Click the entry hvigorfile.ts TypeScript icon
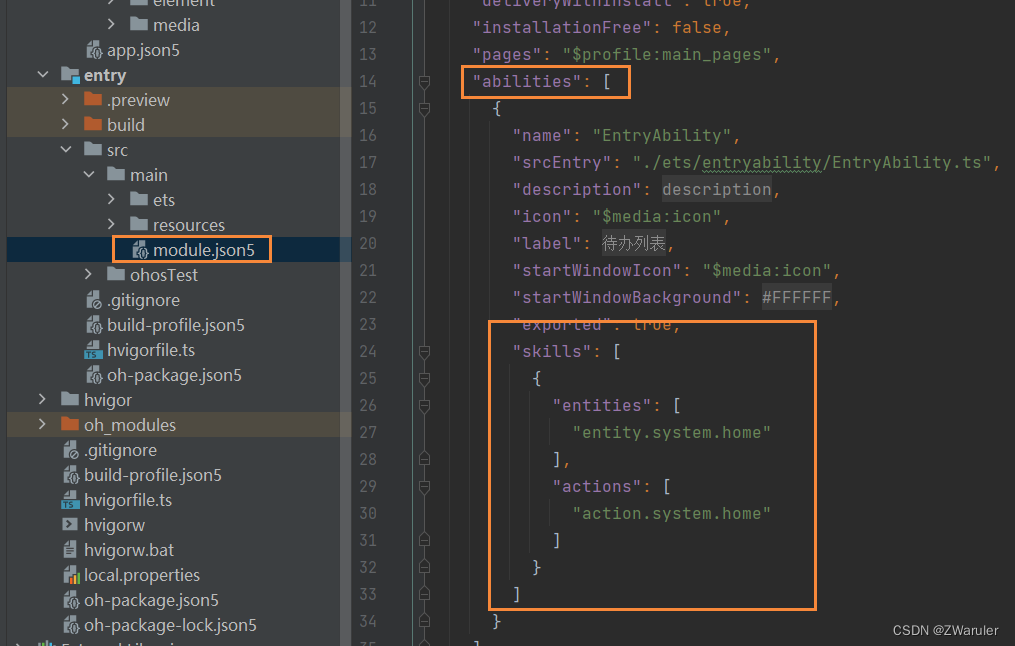The image size is (1015, 646). (x=93, y=350)
